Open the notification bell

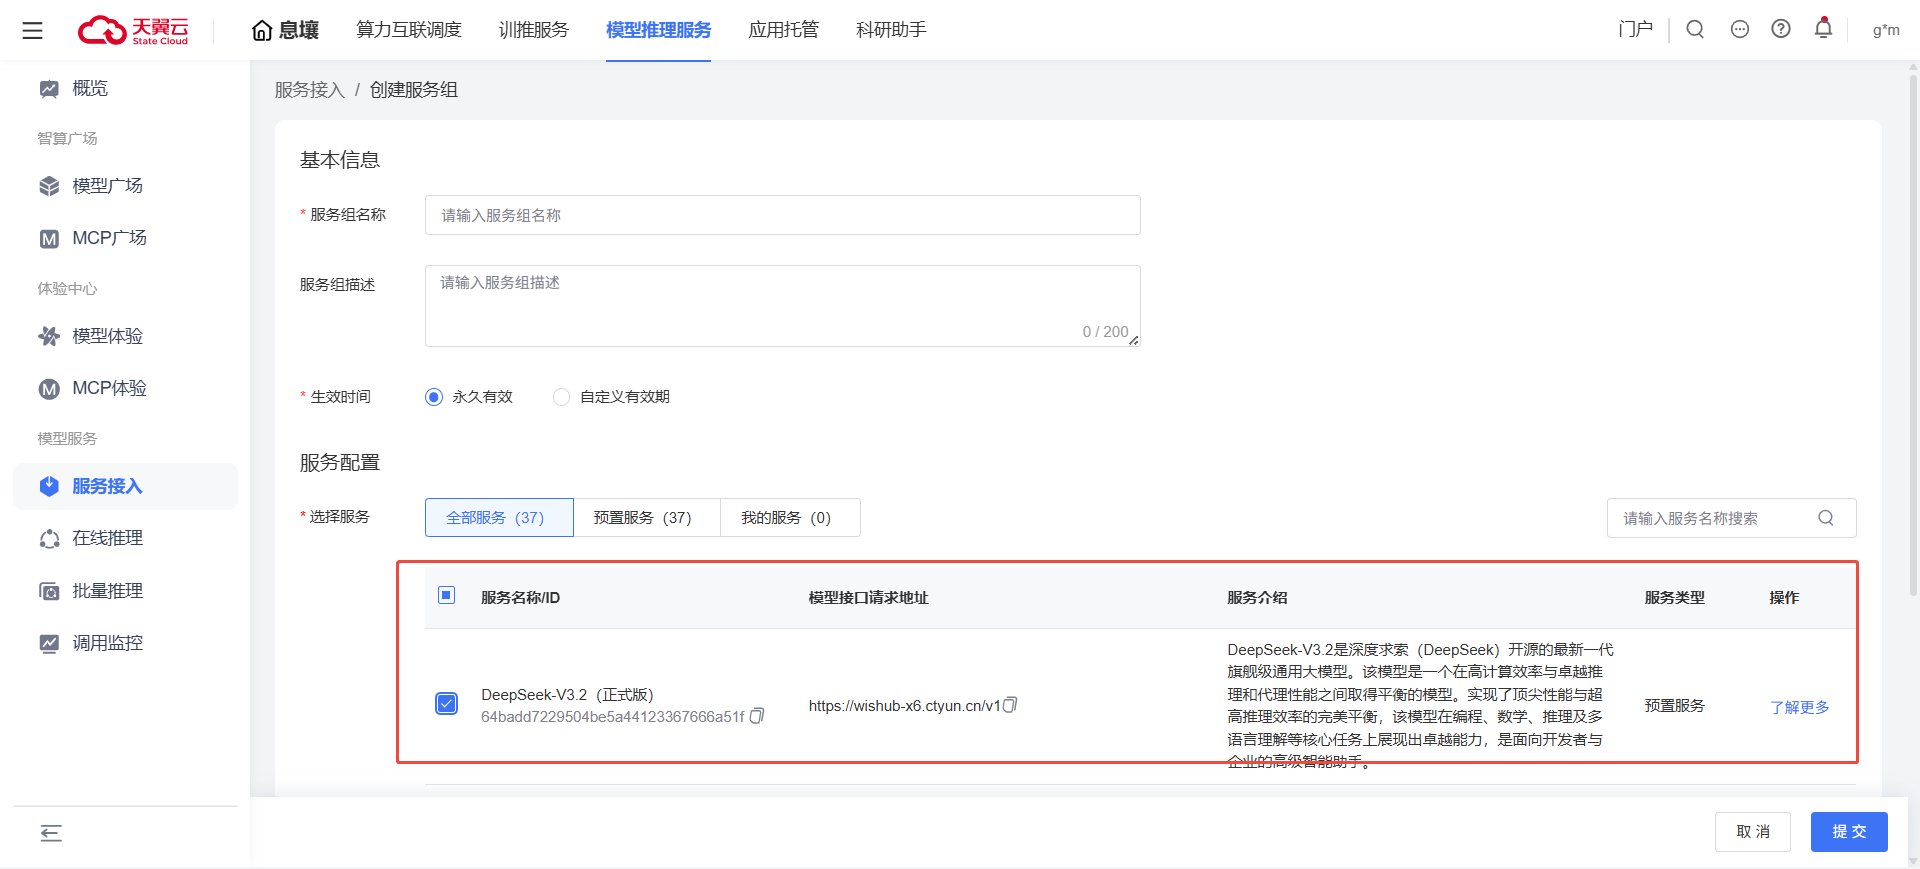pyautogui.click(x=1823, y=29)
